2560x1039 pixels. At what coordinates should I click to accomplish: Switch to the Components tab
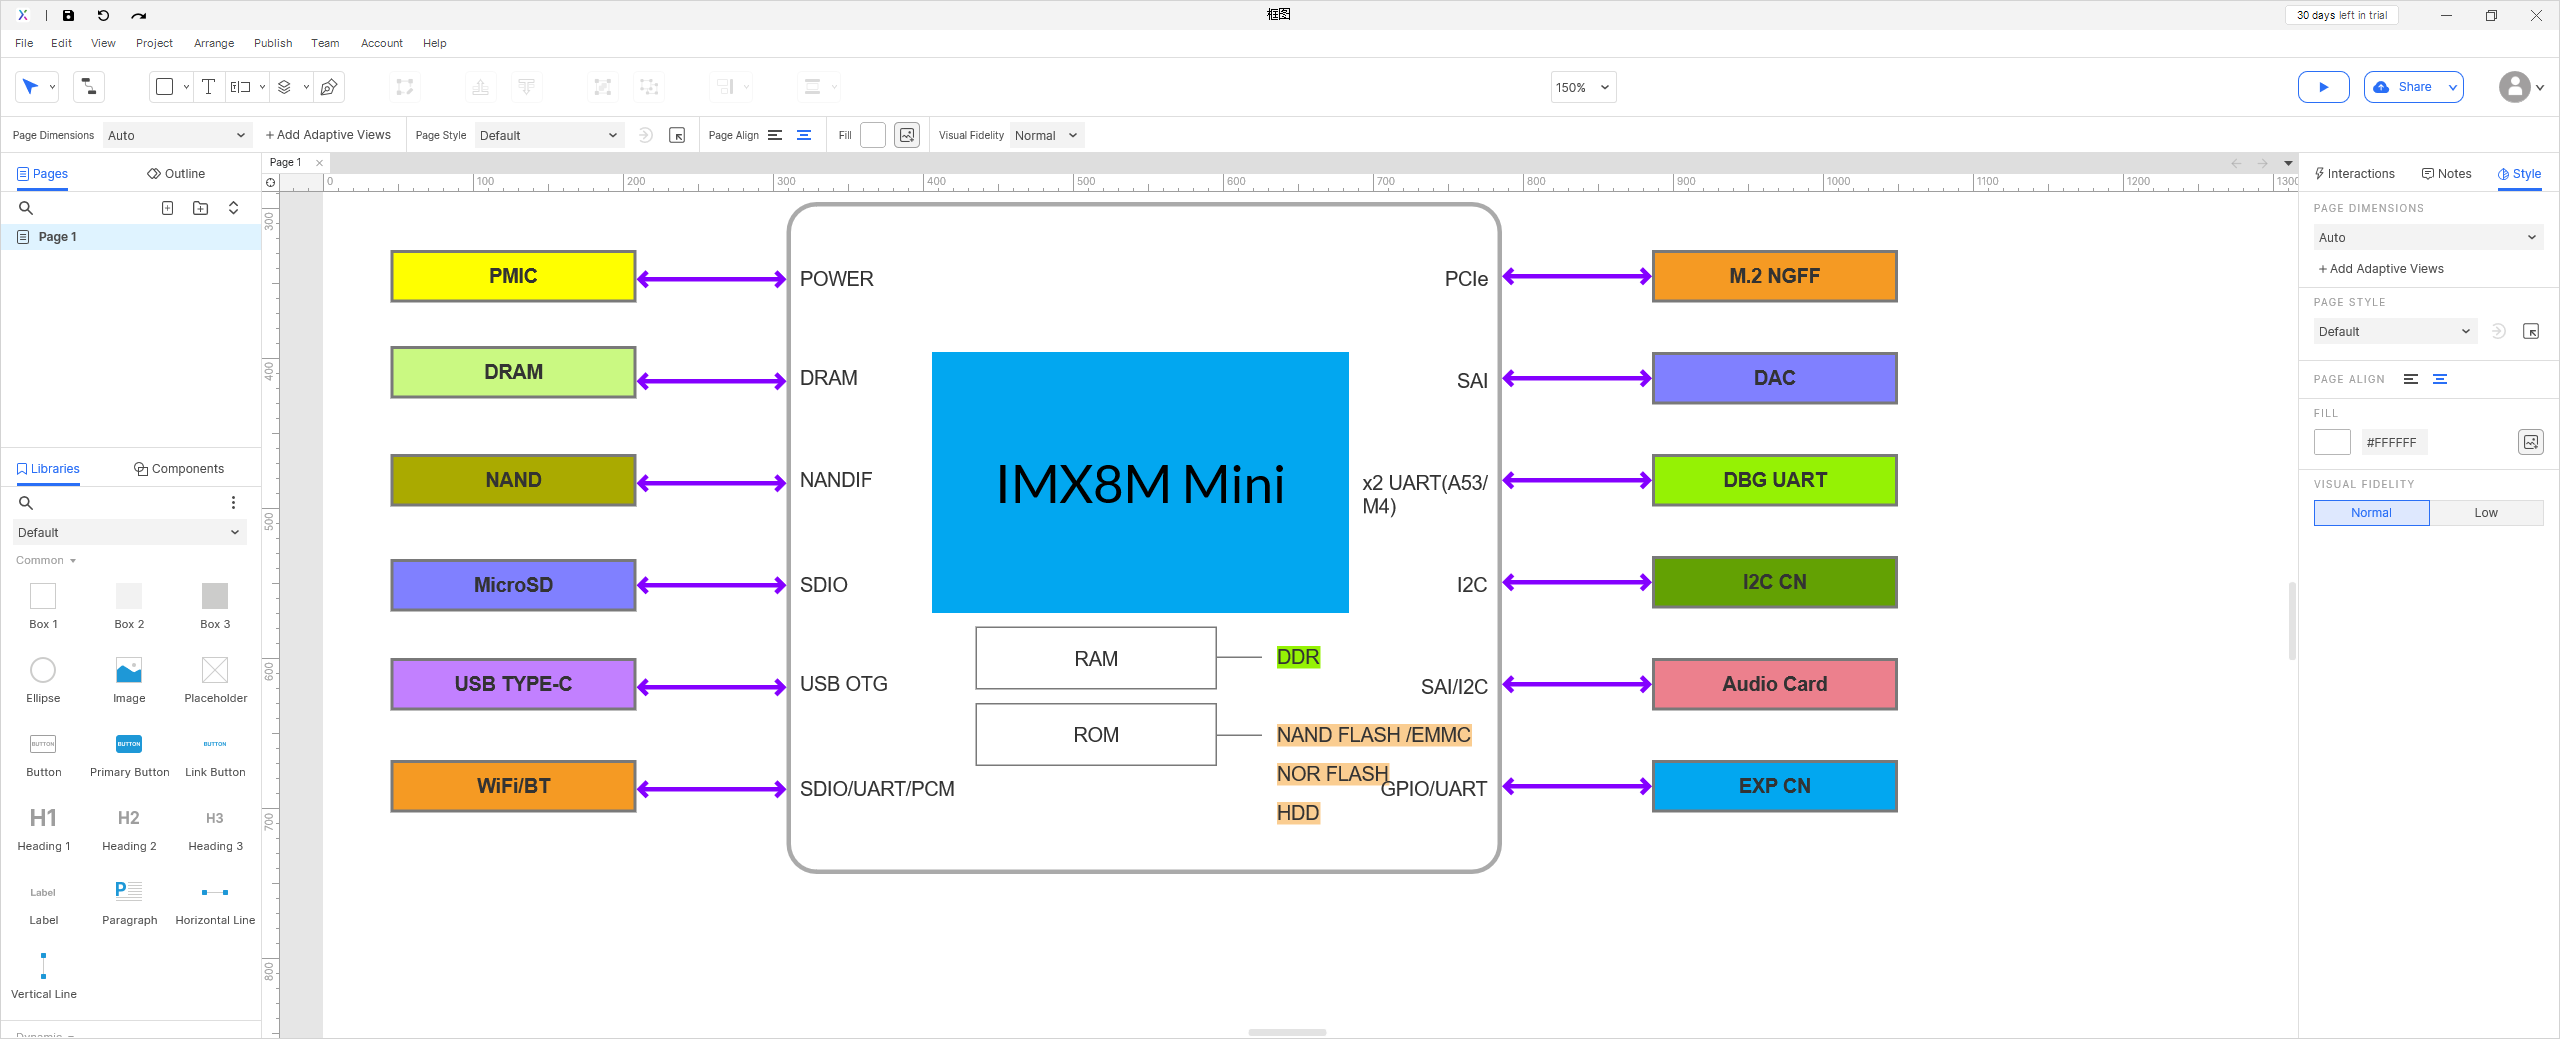pos(179,469)
